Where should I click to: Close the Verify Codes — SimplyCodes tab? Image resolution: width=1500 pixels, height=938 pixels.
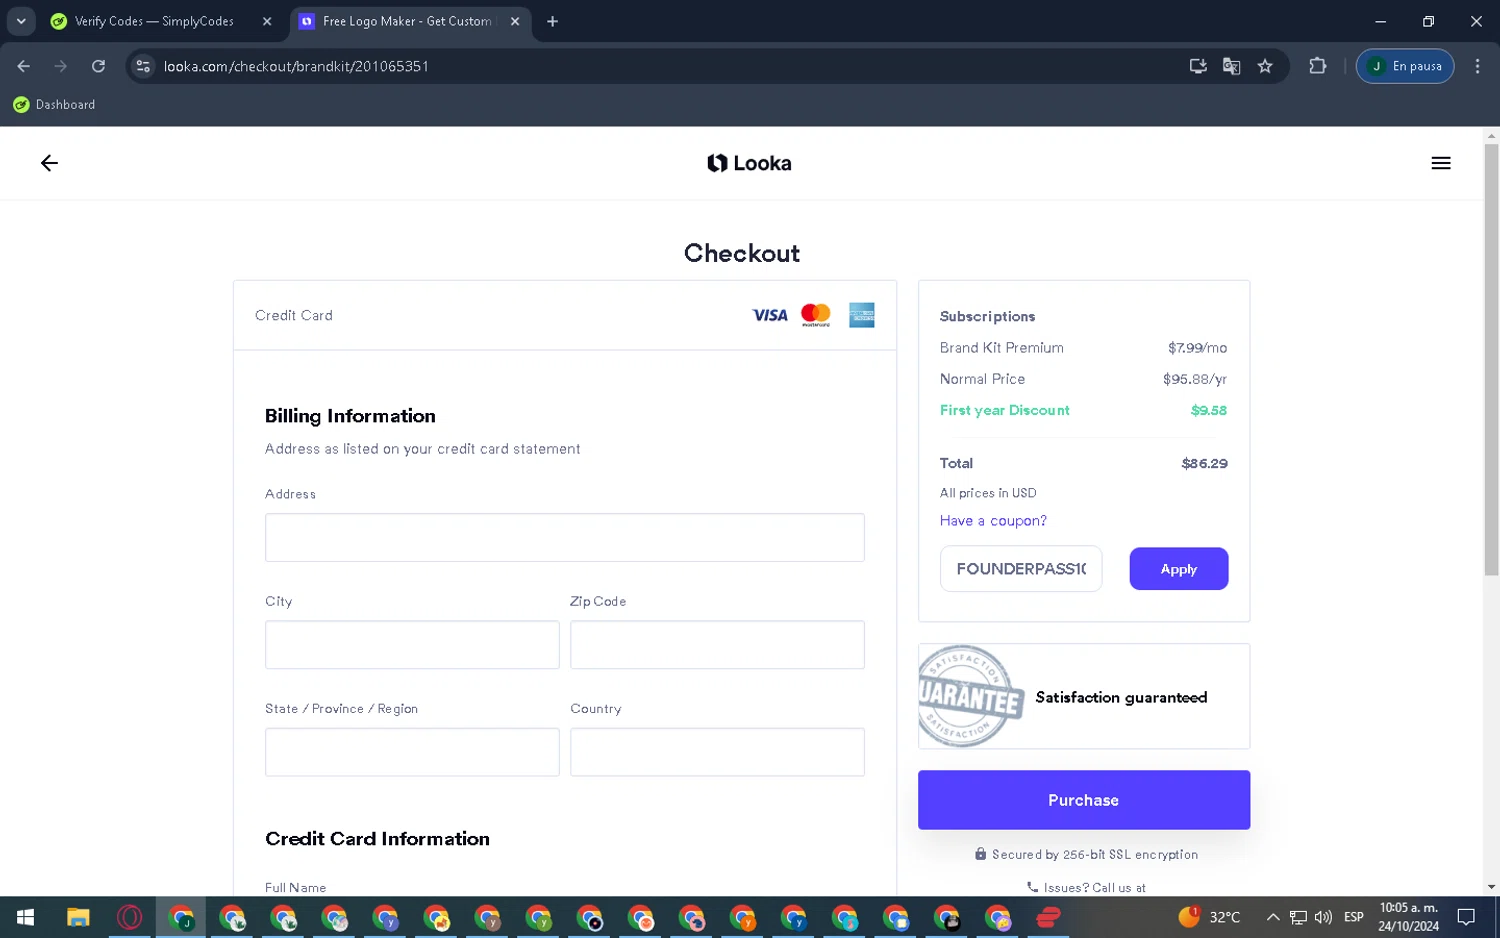click(267, 21)
